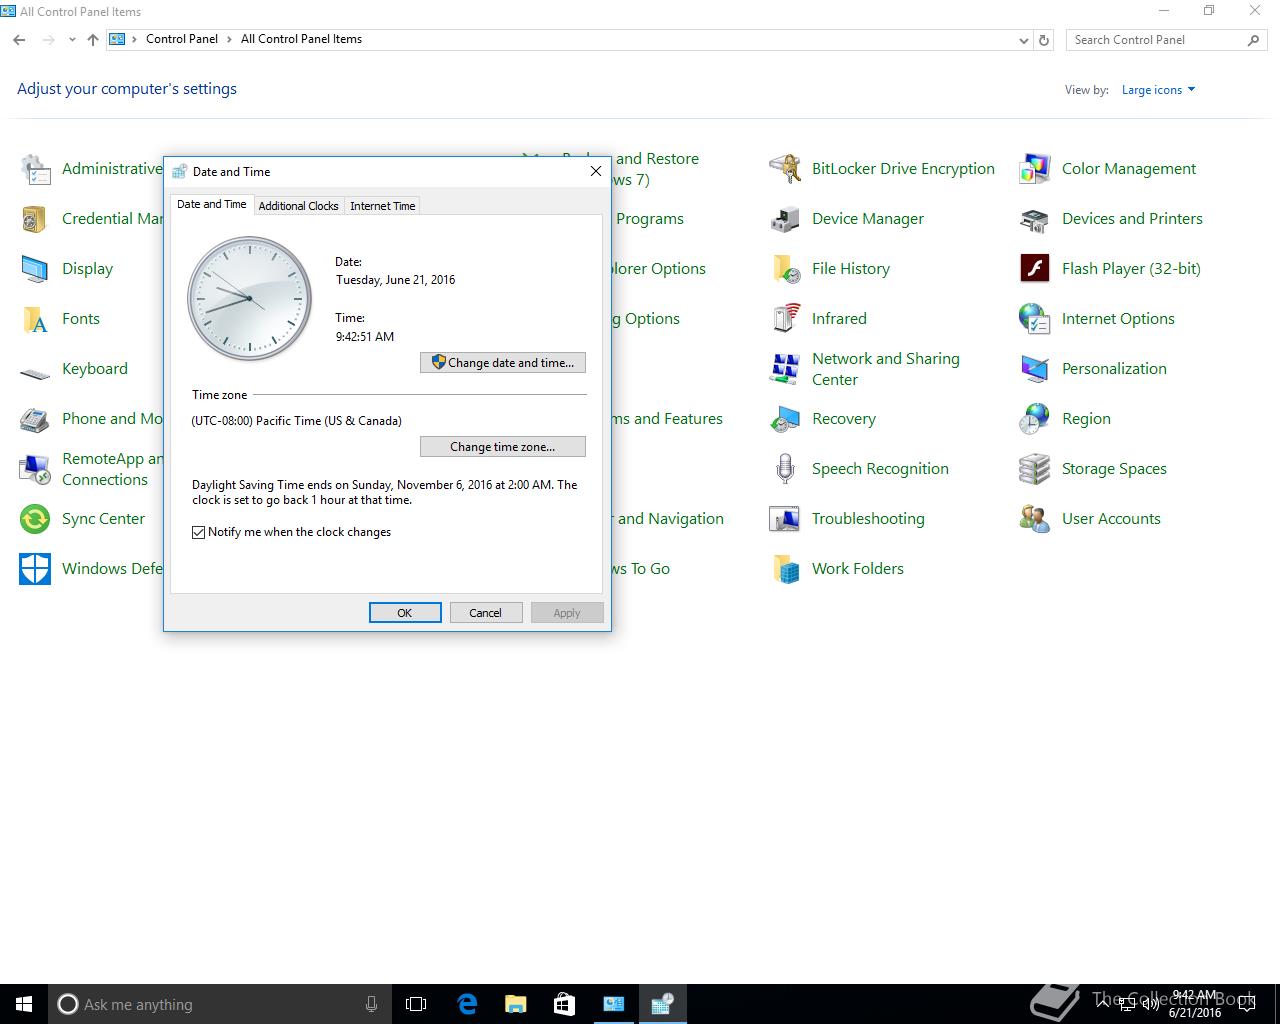
Task: Open Device Manager icon
Action: tap(785, 219)
